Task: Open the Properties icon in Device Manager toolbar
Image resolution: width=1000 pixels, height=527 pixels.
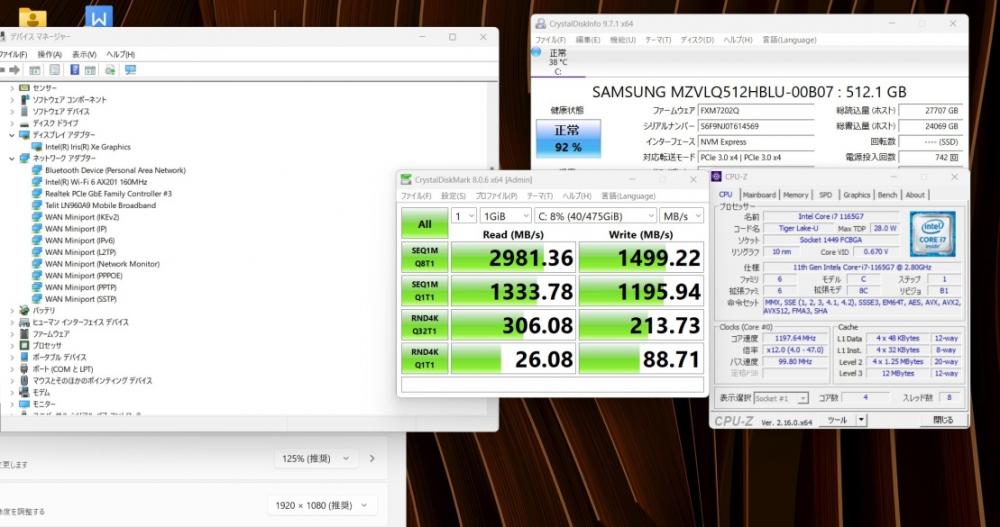Action: [55, 70]
